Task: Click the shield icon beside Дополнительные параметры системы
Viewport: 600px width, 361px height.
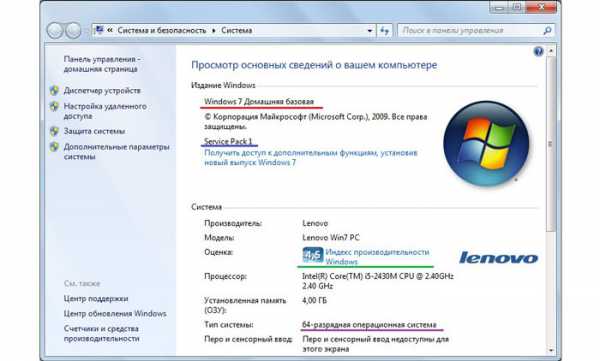Action: click(54, 147)
